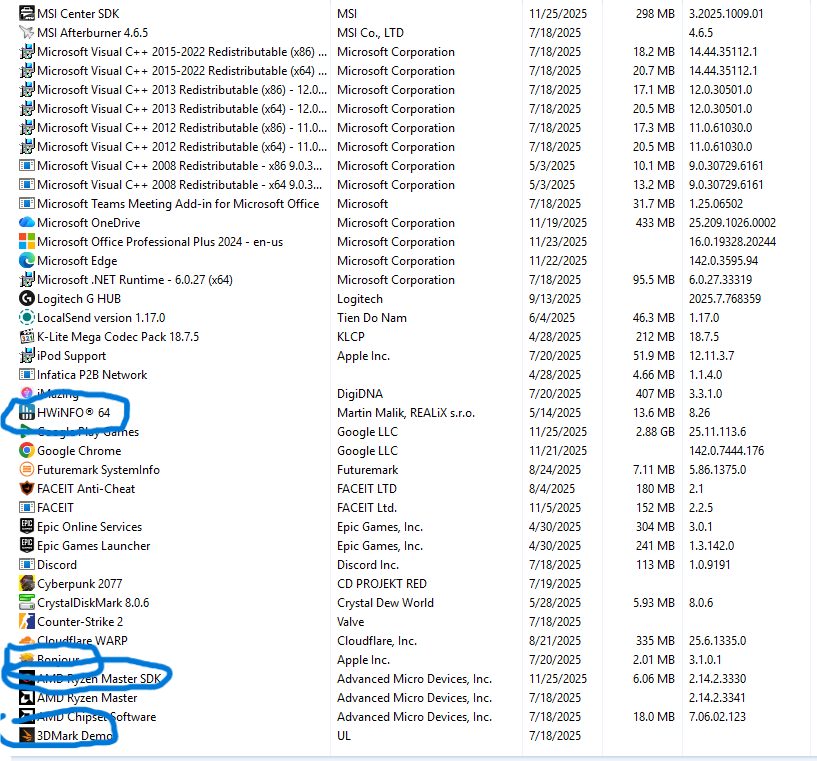Click version 142.0.7444.176
The image size is (817, 761).
click(726, 451)
